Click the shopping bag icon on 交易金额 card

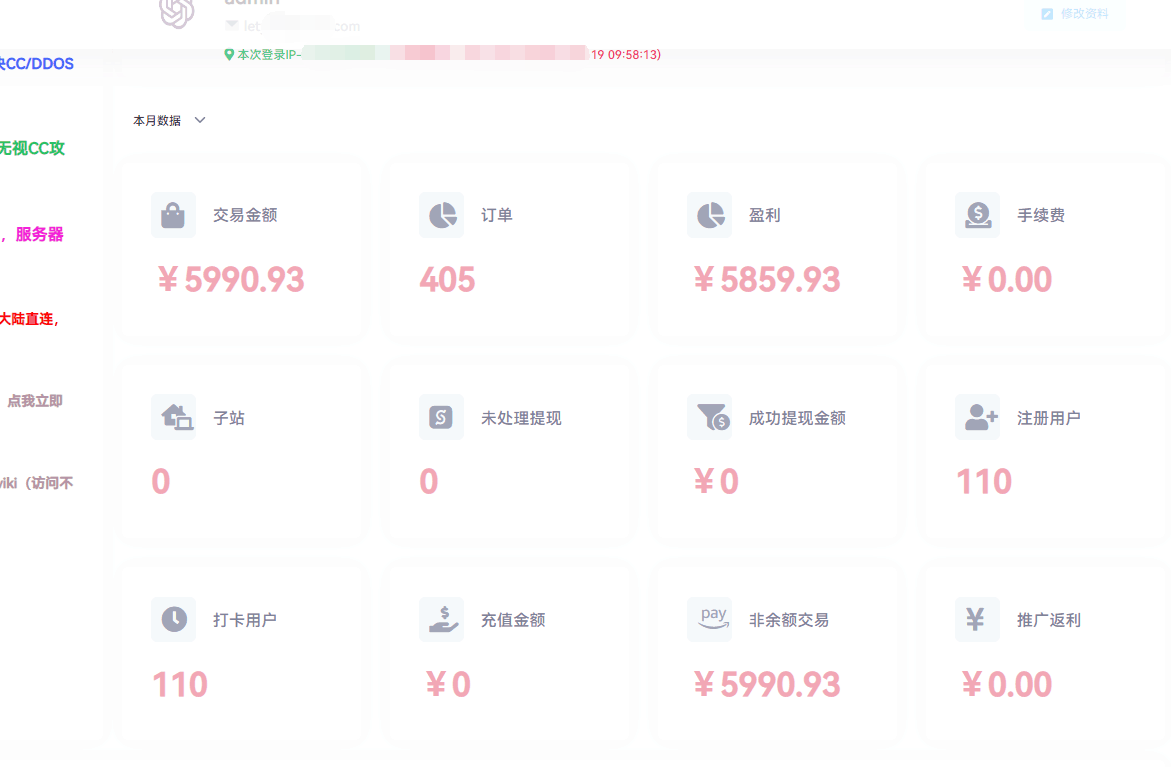click(173, 214)
